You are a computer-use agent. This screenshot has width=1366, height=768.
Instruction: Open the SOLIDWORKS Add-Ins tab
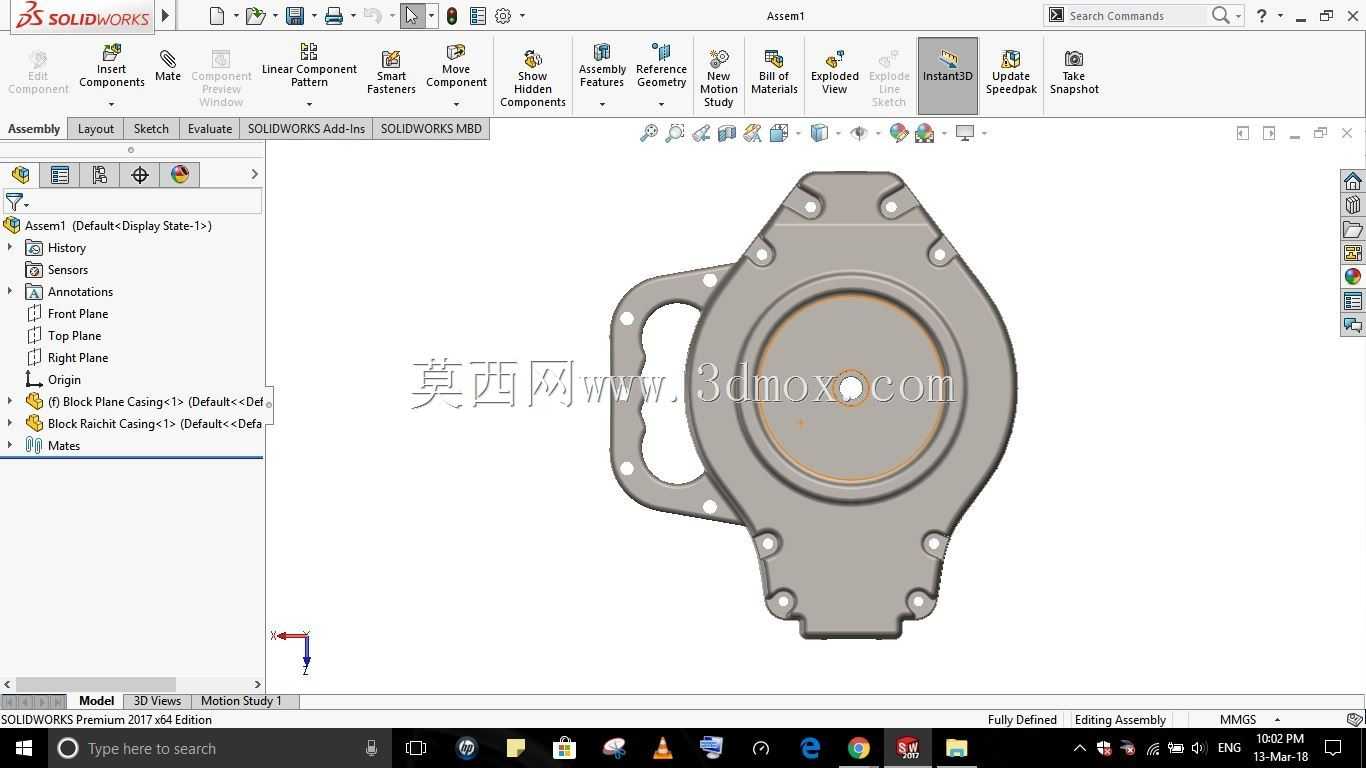[306, 129]
